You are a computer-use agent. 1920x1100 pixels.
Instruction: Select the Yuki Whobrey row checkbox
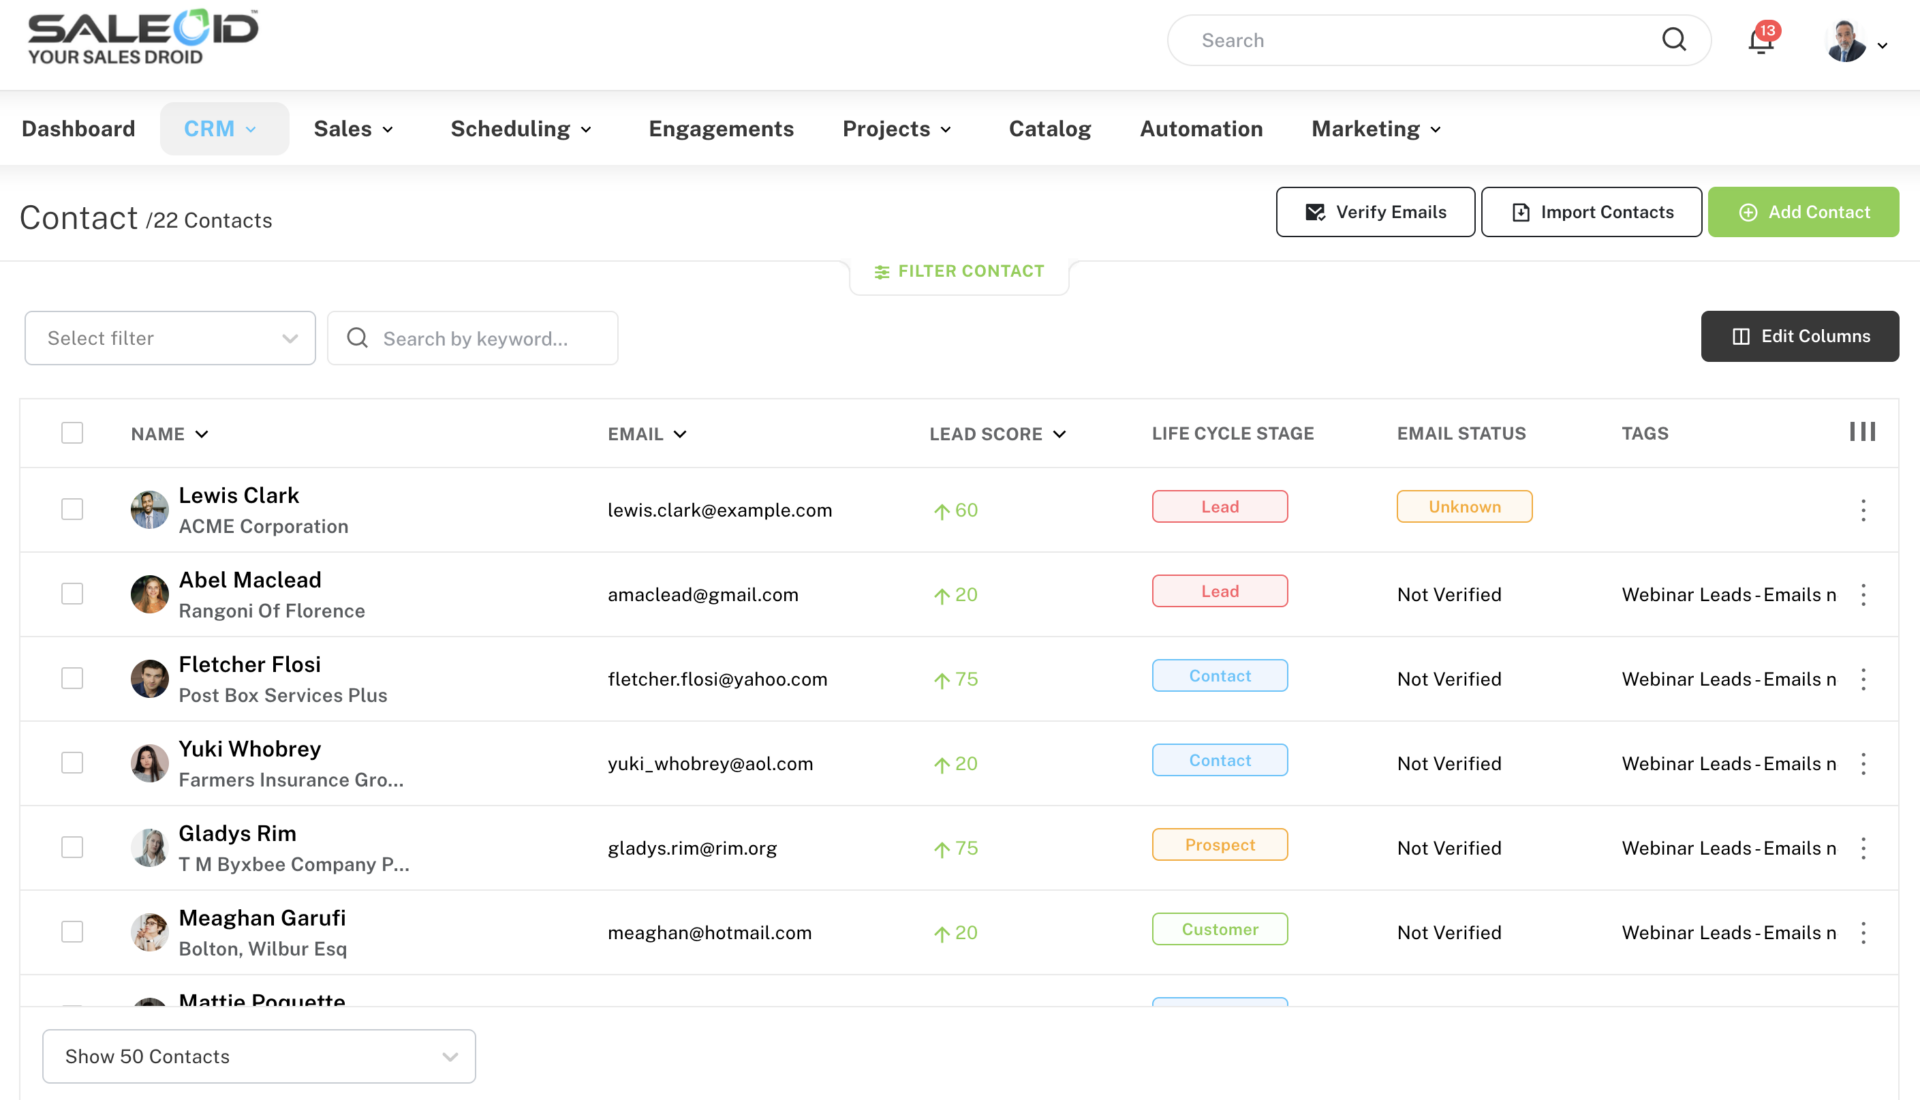pyautogui.click(x=72, y=763)
